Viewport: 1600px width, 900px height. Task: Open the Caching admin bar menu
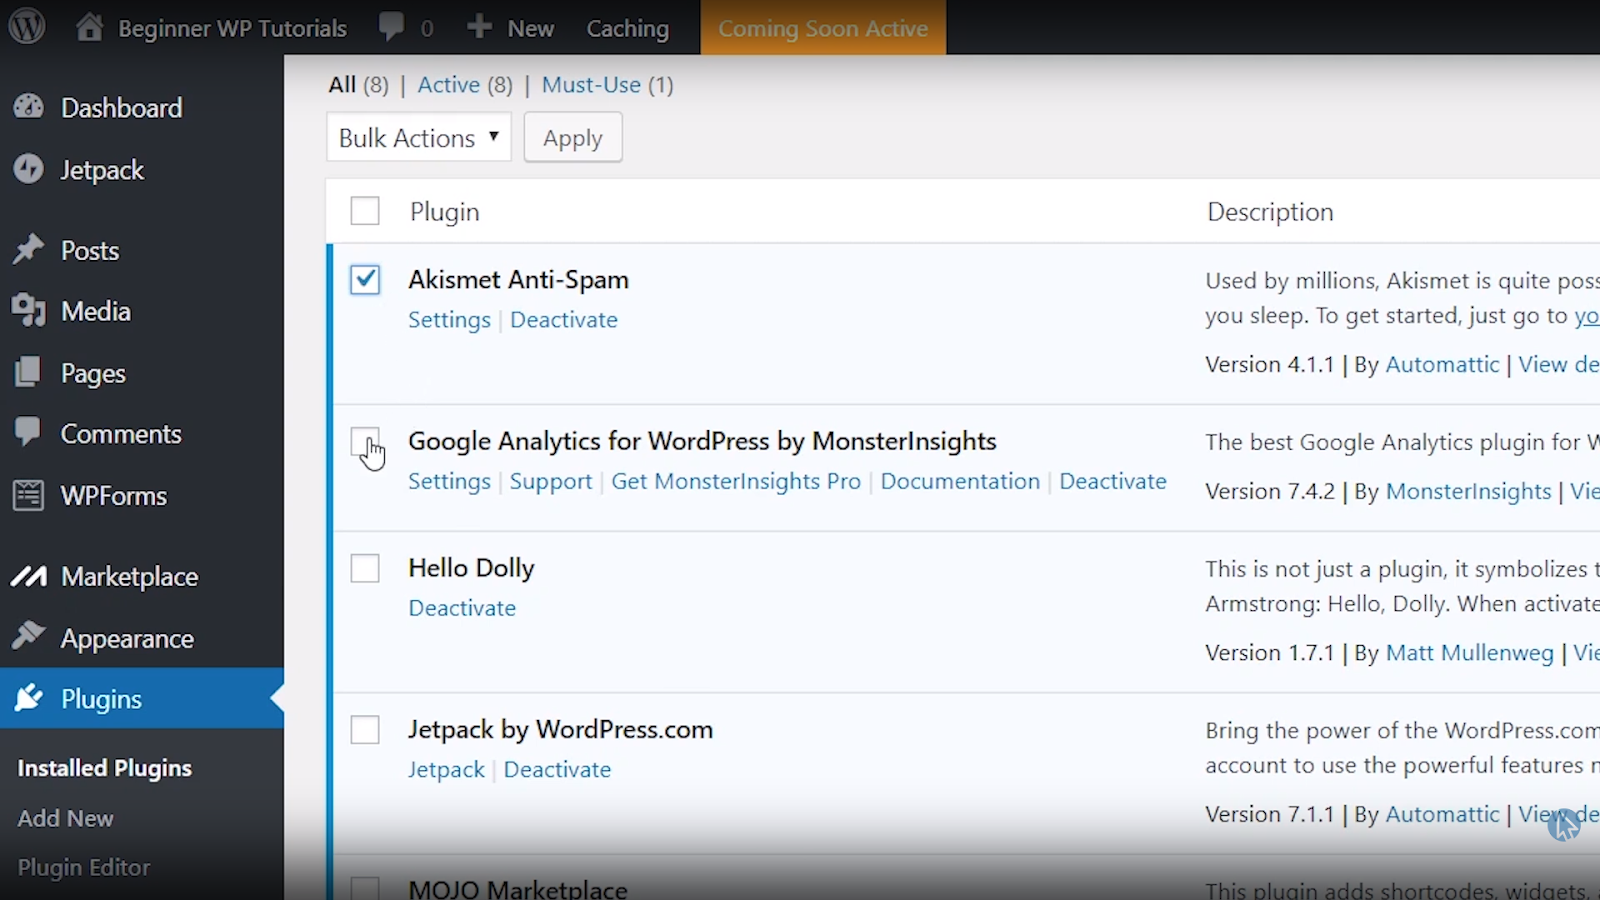coord(627,28)
